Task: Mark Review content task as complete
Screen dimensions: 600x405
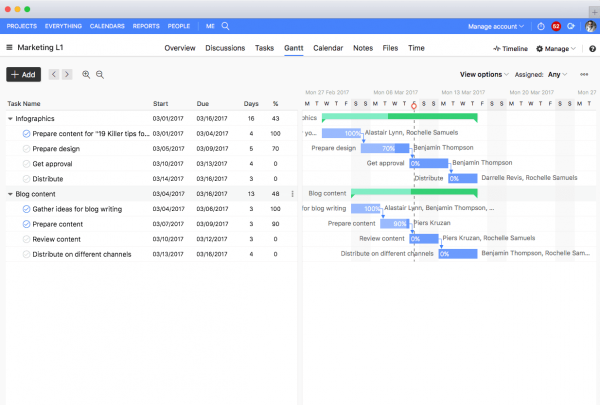Action: click(x=26, y=239)
